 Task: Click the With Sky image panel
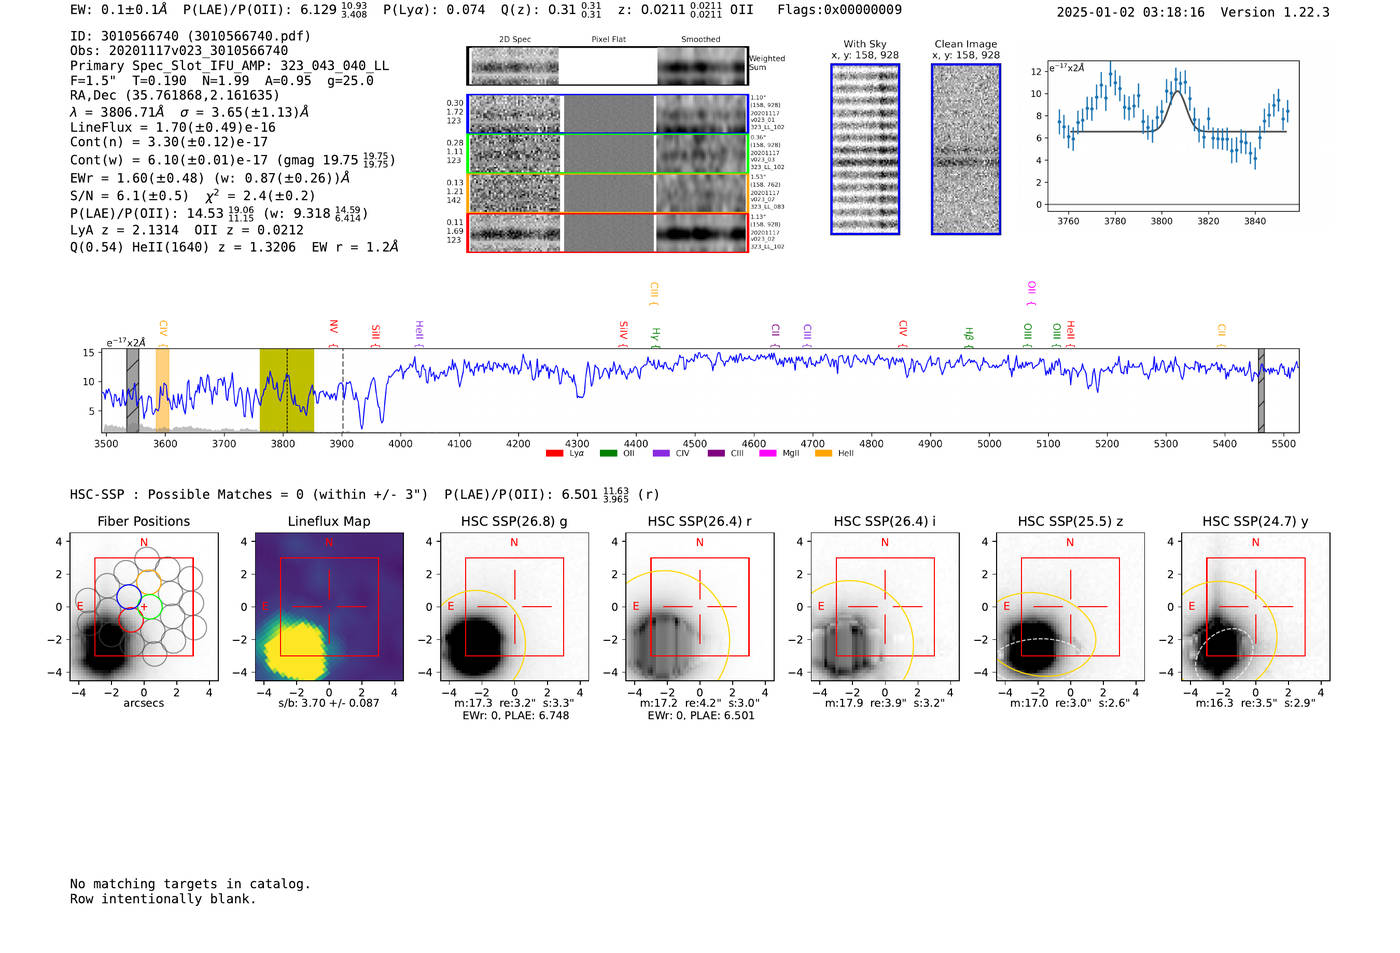tap(865, 149)
